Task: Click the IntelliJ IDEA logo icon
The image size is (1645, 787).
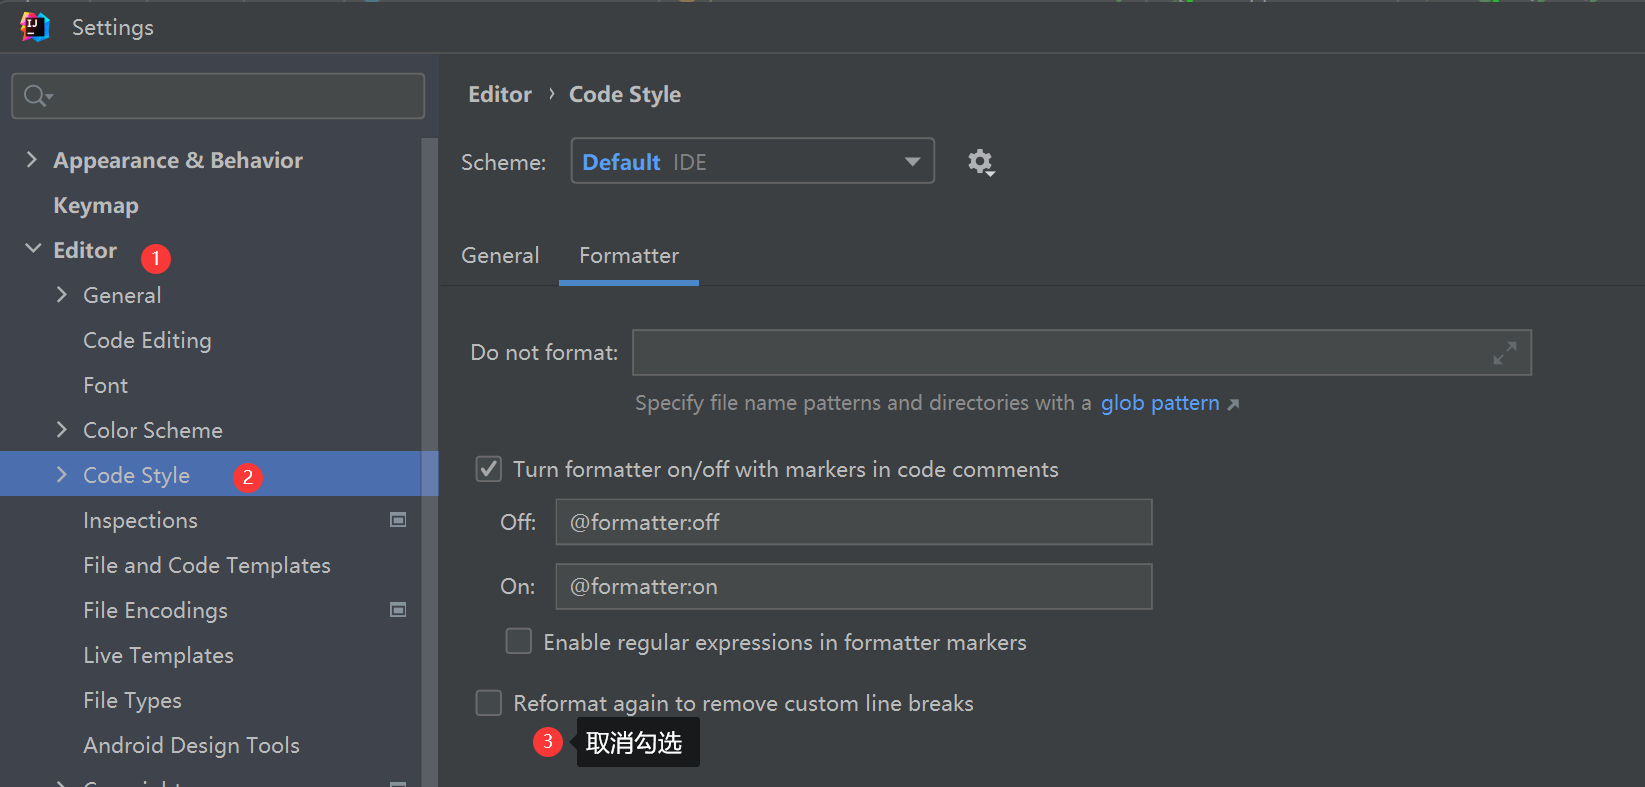Action: 34,27
